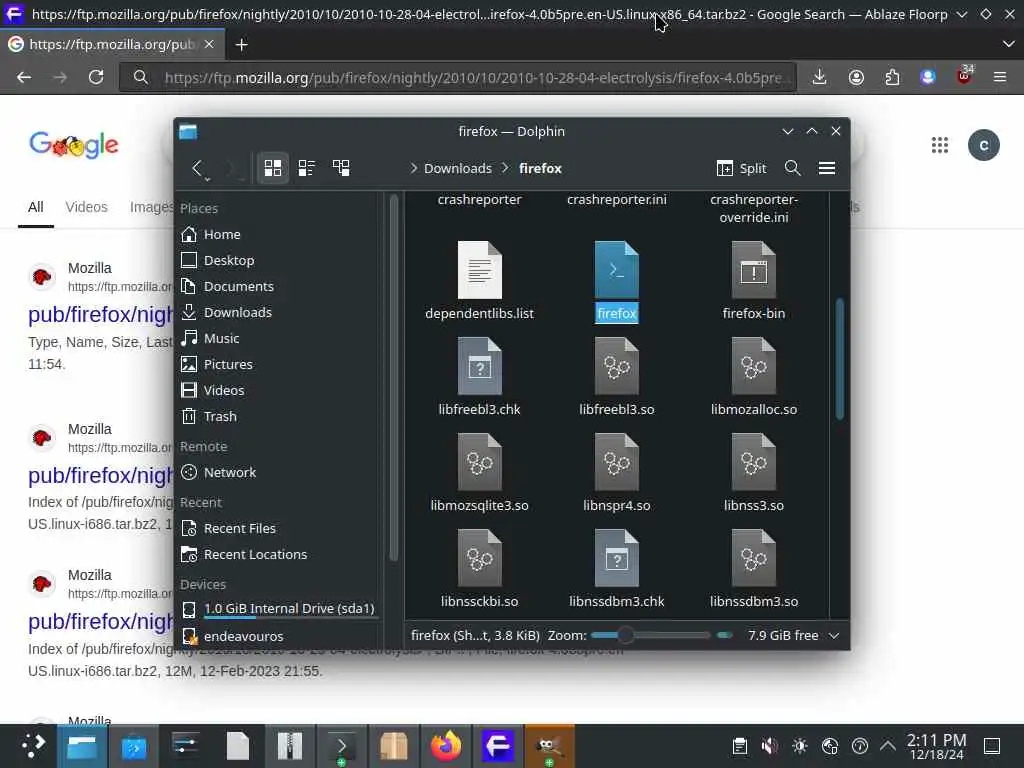Image resolution: width=1024 pixels, height=768 pixels.
Task: Select firefox-bin executable icon
Action: pos(754,270)
